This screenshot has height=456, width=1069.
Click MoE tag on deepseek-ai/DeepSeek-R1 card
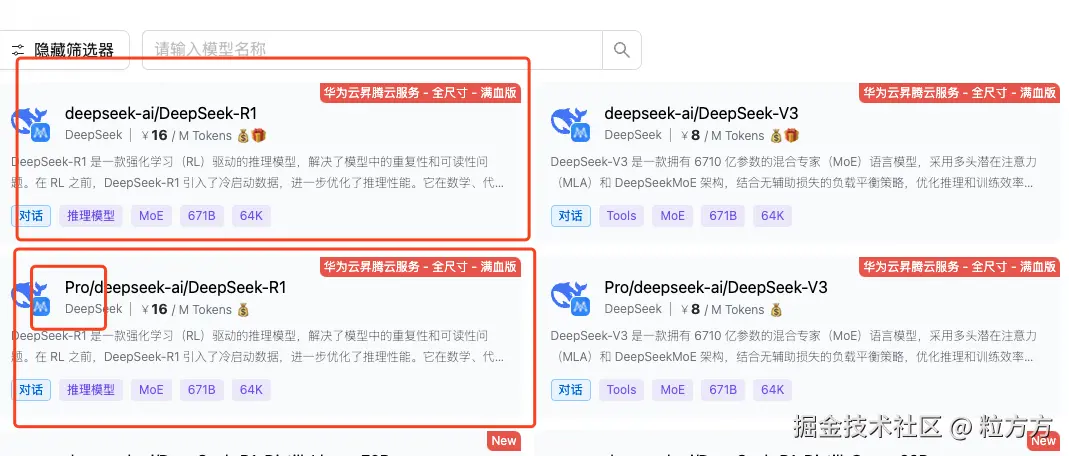click(x=151, y=216)
